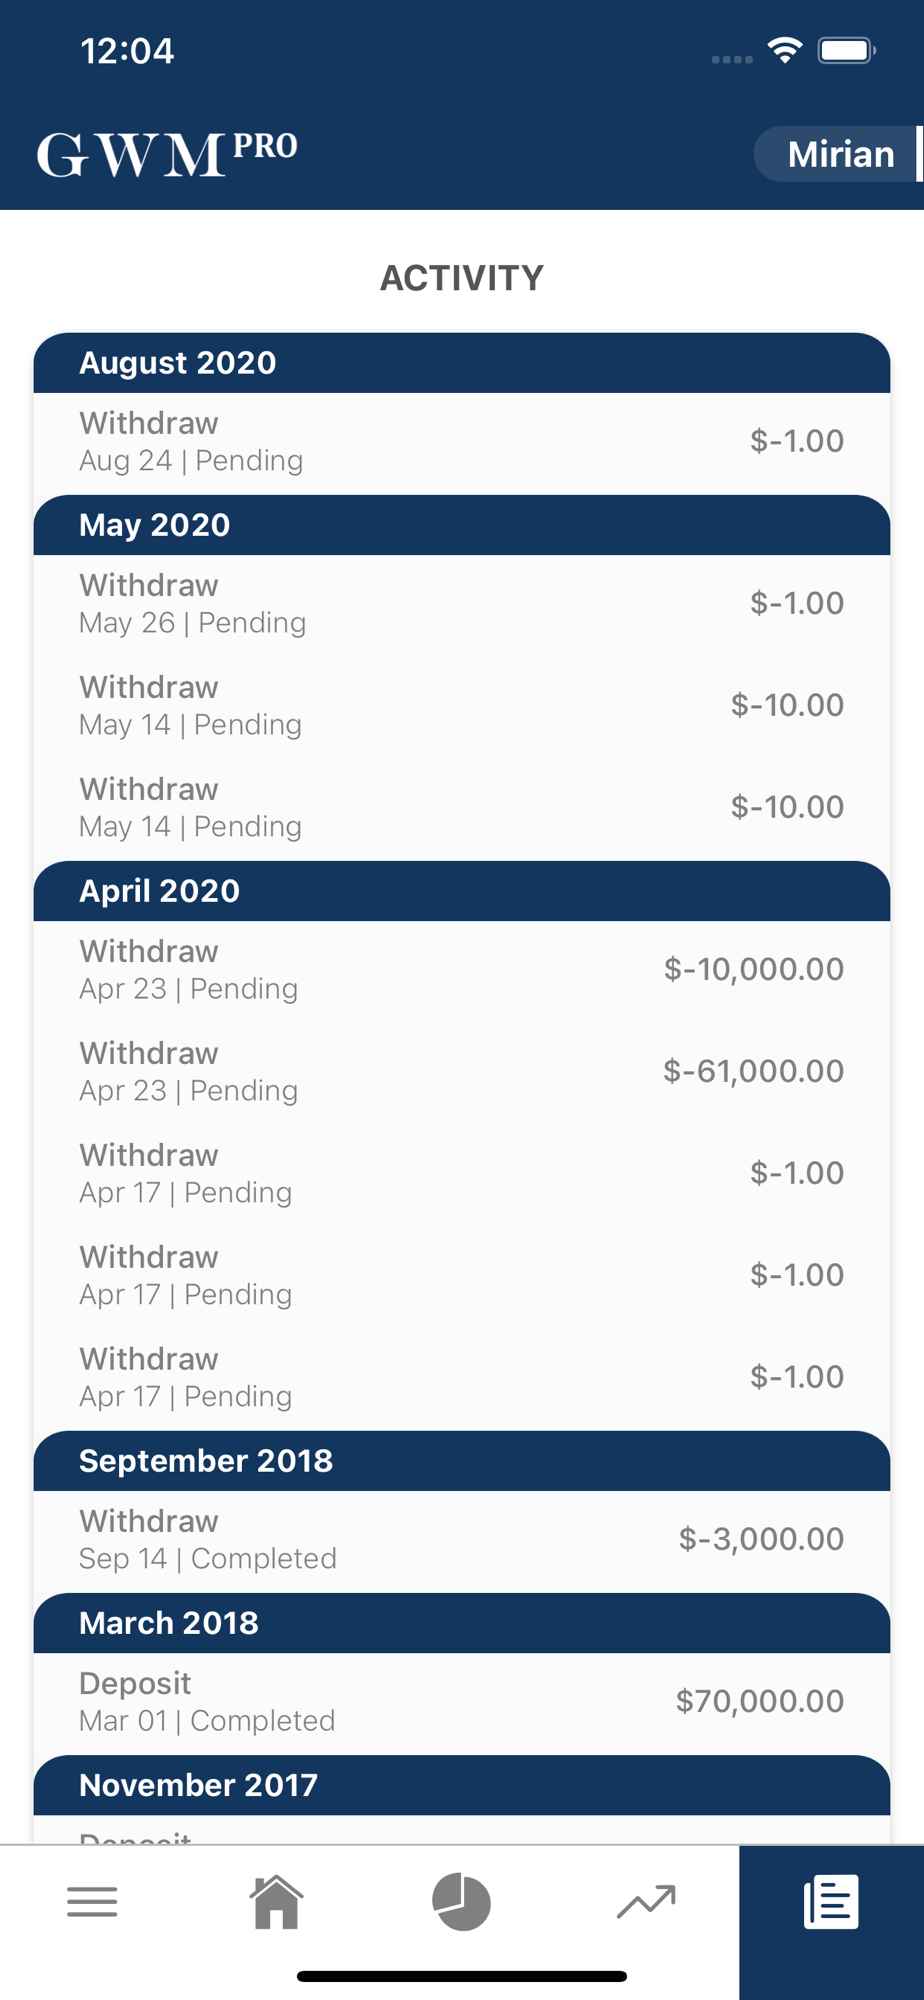Tap the battery status icon

(x=846, y=50)
